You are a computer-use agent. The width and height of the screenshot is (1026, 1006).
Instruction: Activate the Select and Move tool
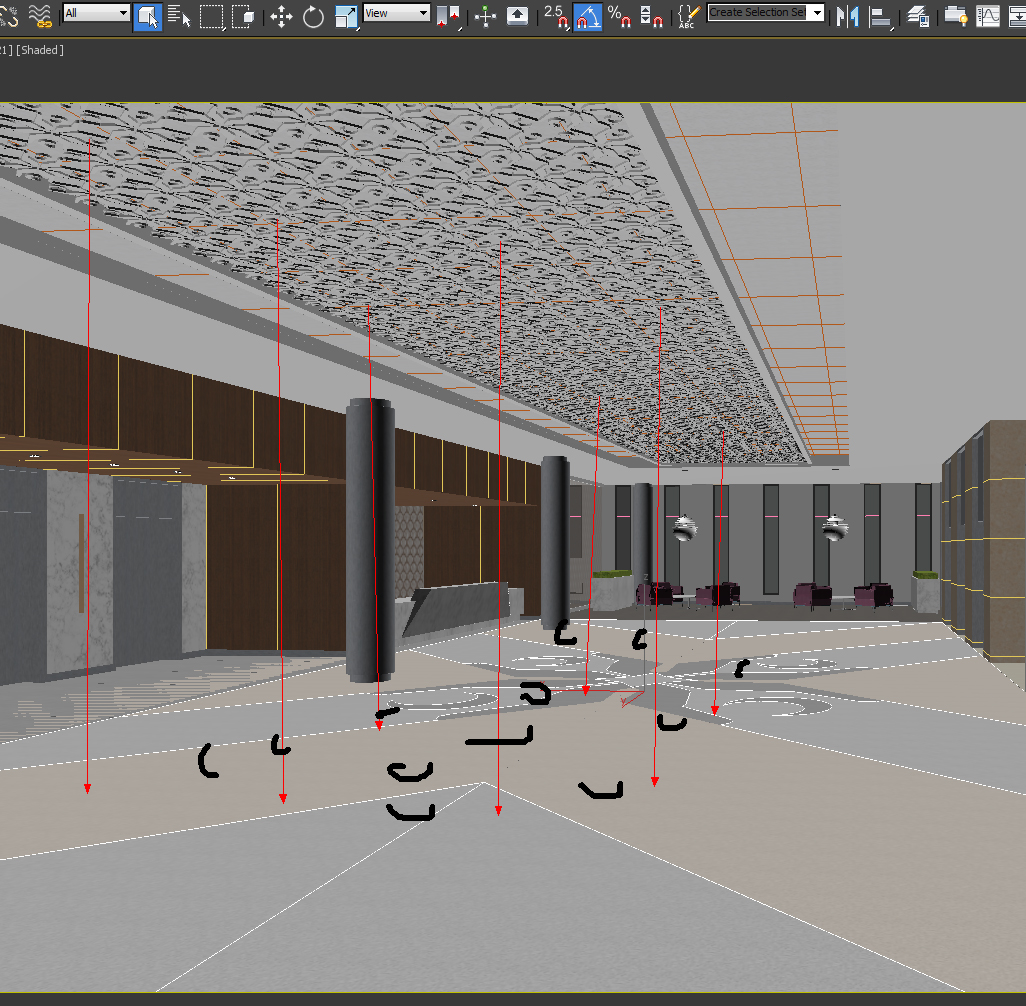(x=281, y=16)
